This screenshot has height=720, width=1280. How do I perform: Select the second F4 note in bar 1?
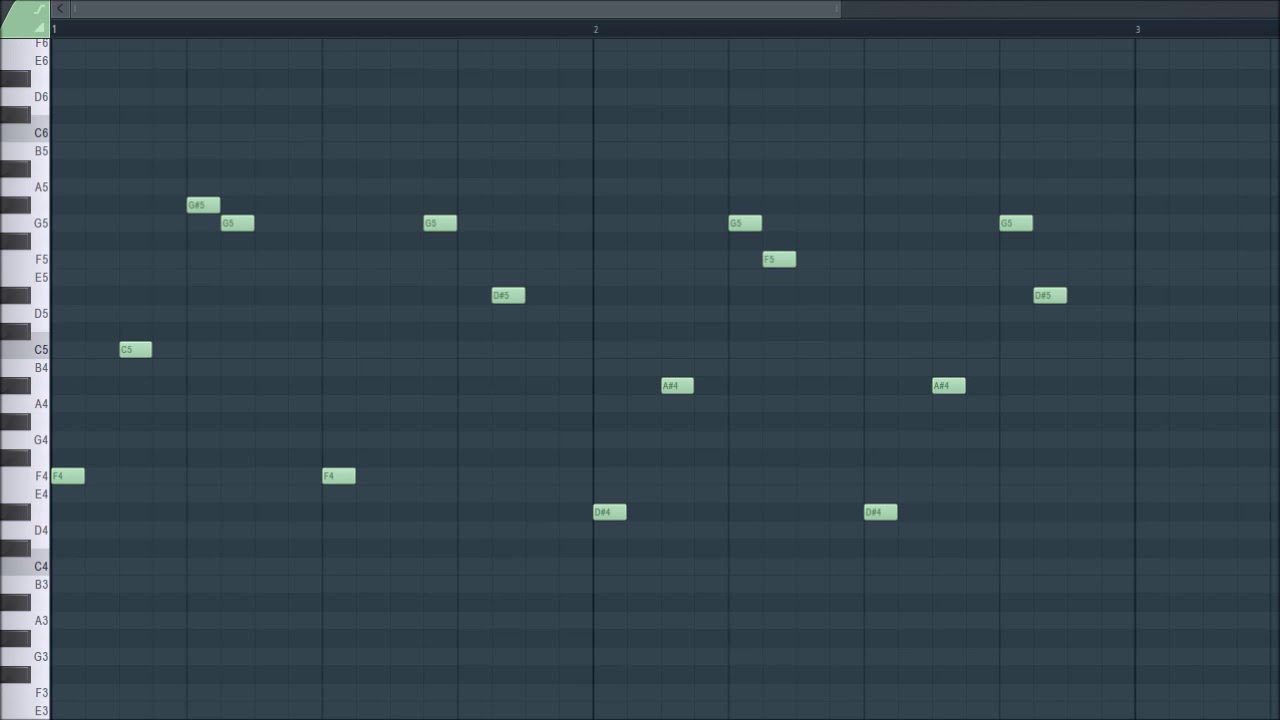tap(339, 476)
